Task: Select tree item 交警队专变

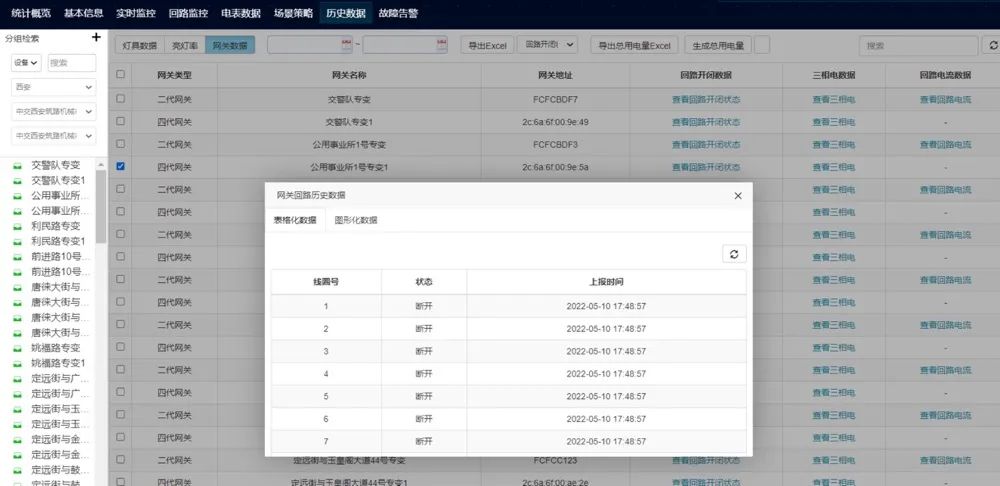Action: coord(56,165)
